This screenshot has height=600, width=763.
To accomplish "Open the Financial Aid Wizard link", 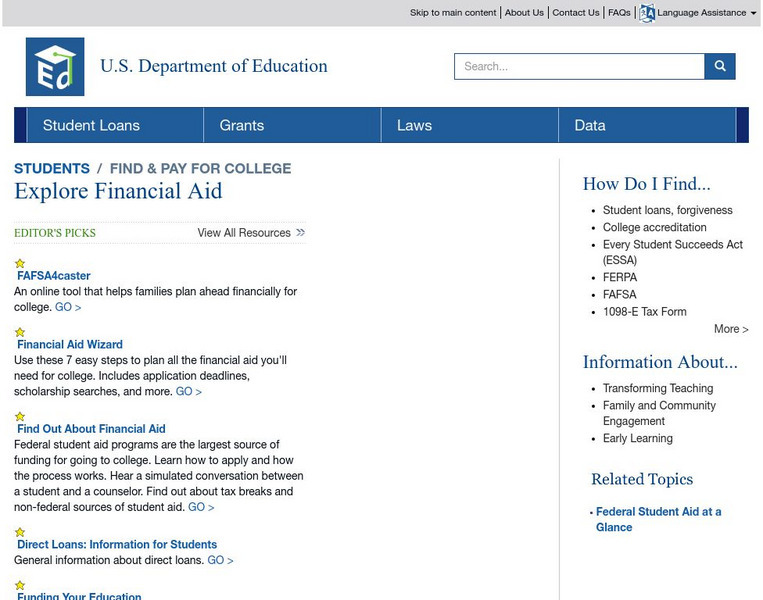I will [70, 345].
